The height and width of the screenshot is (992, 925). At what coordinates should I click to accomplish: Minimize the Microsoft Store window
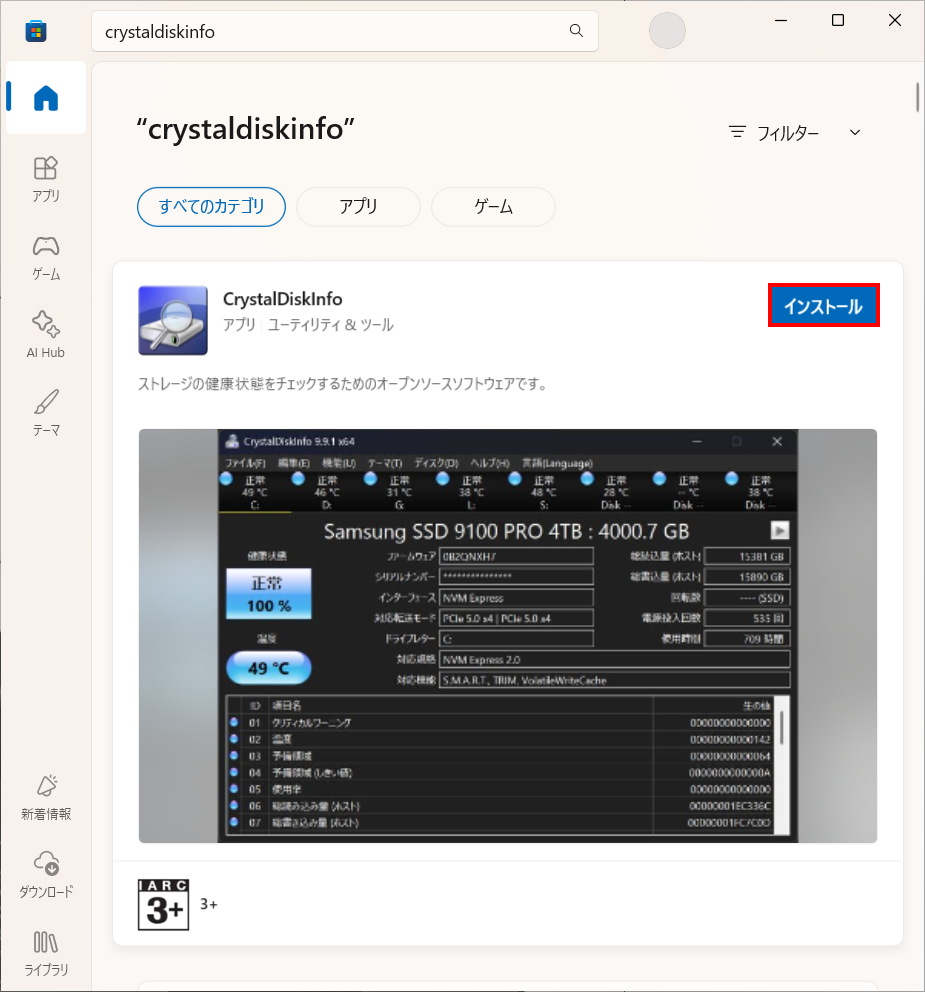pos(781,20)
